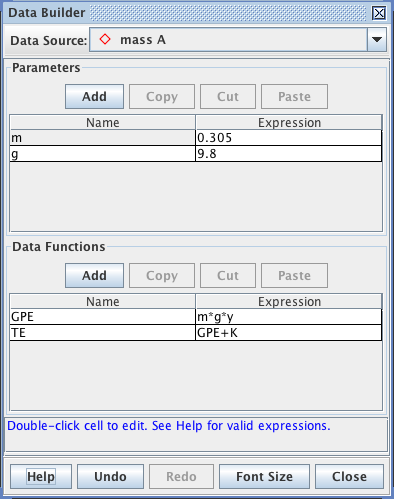Add a new parameter
Screen dimensions: 394x499
[94, 97]
